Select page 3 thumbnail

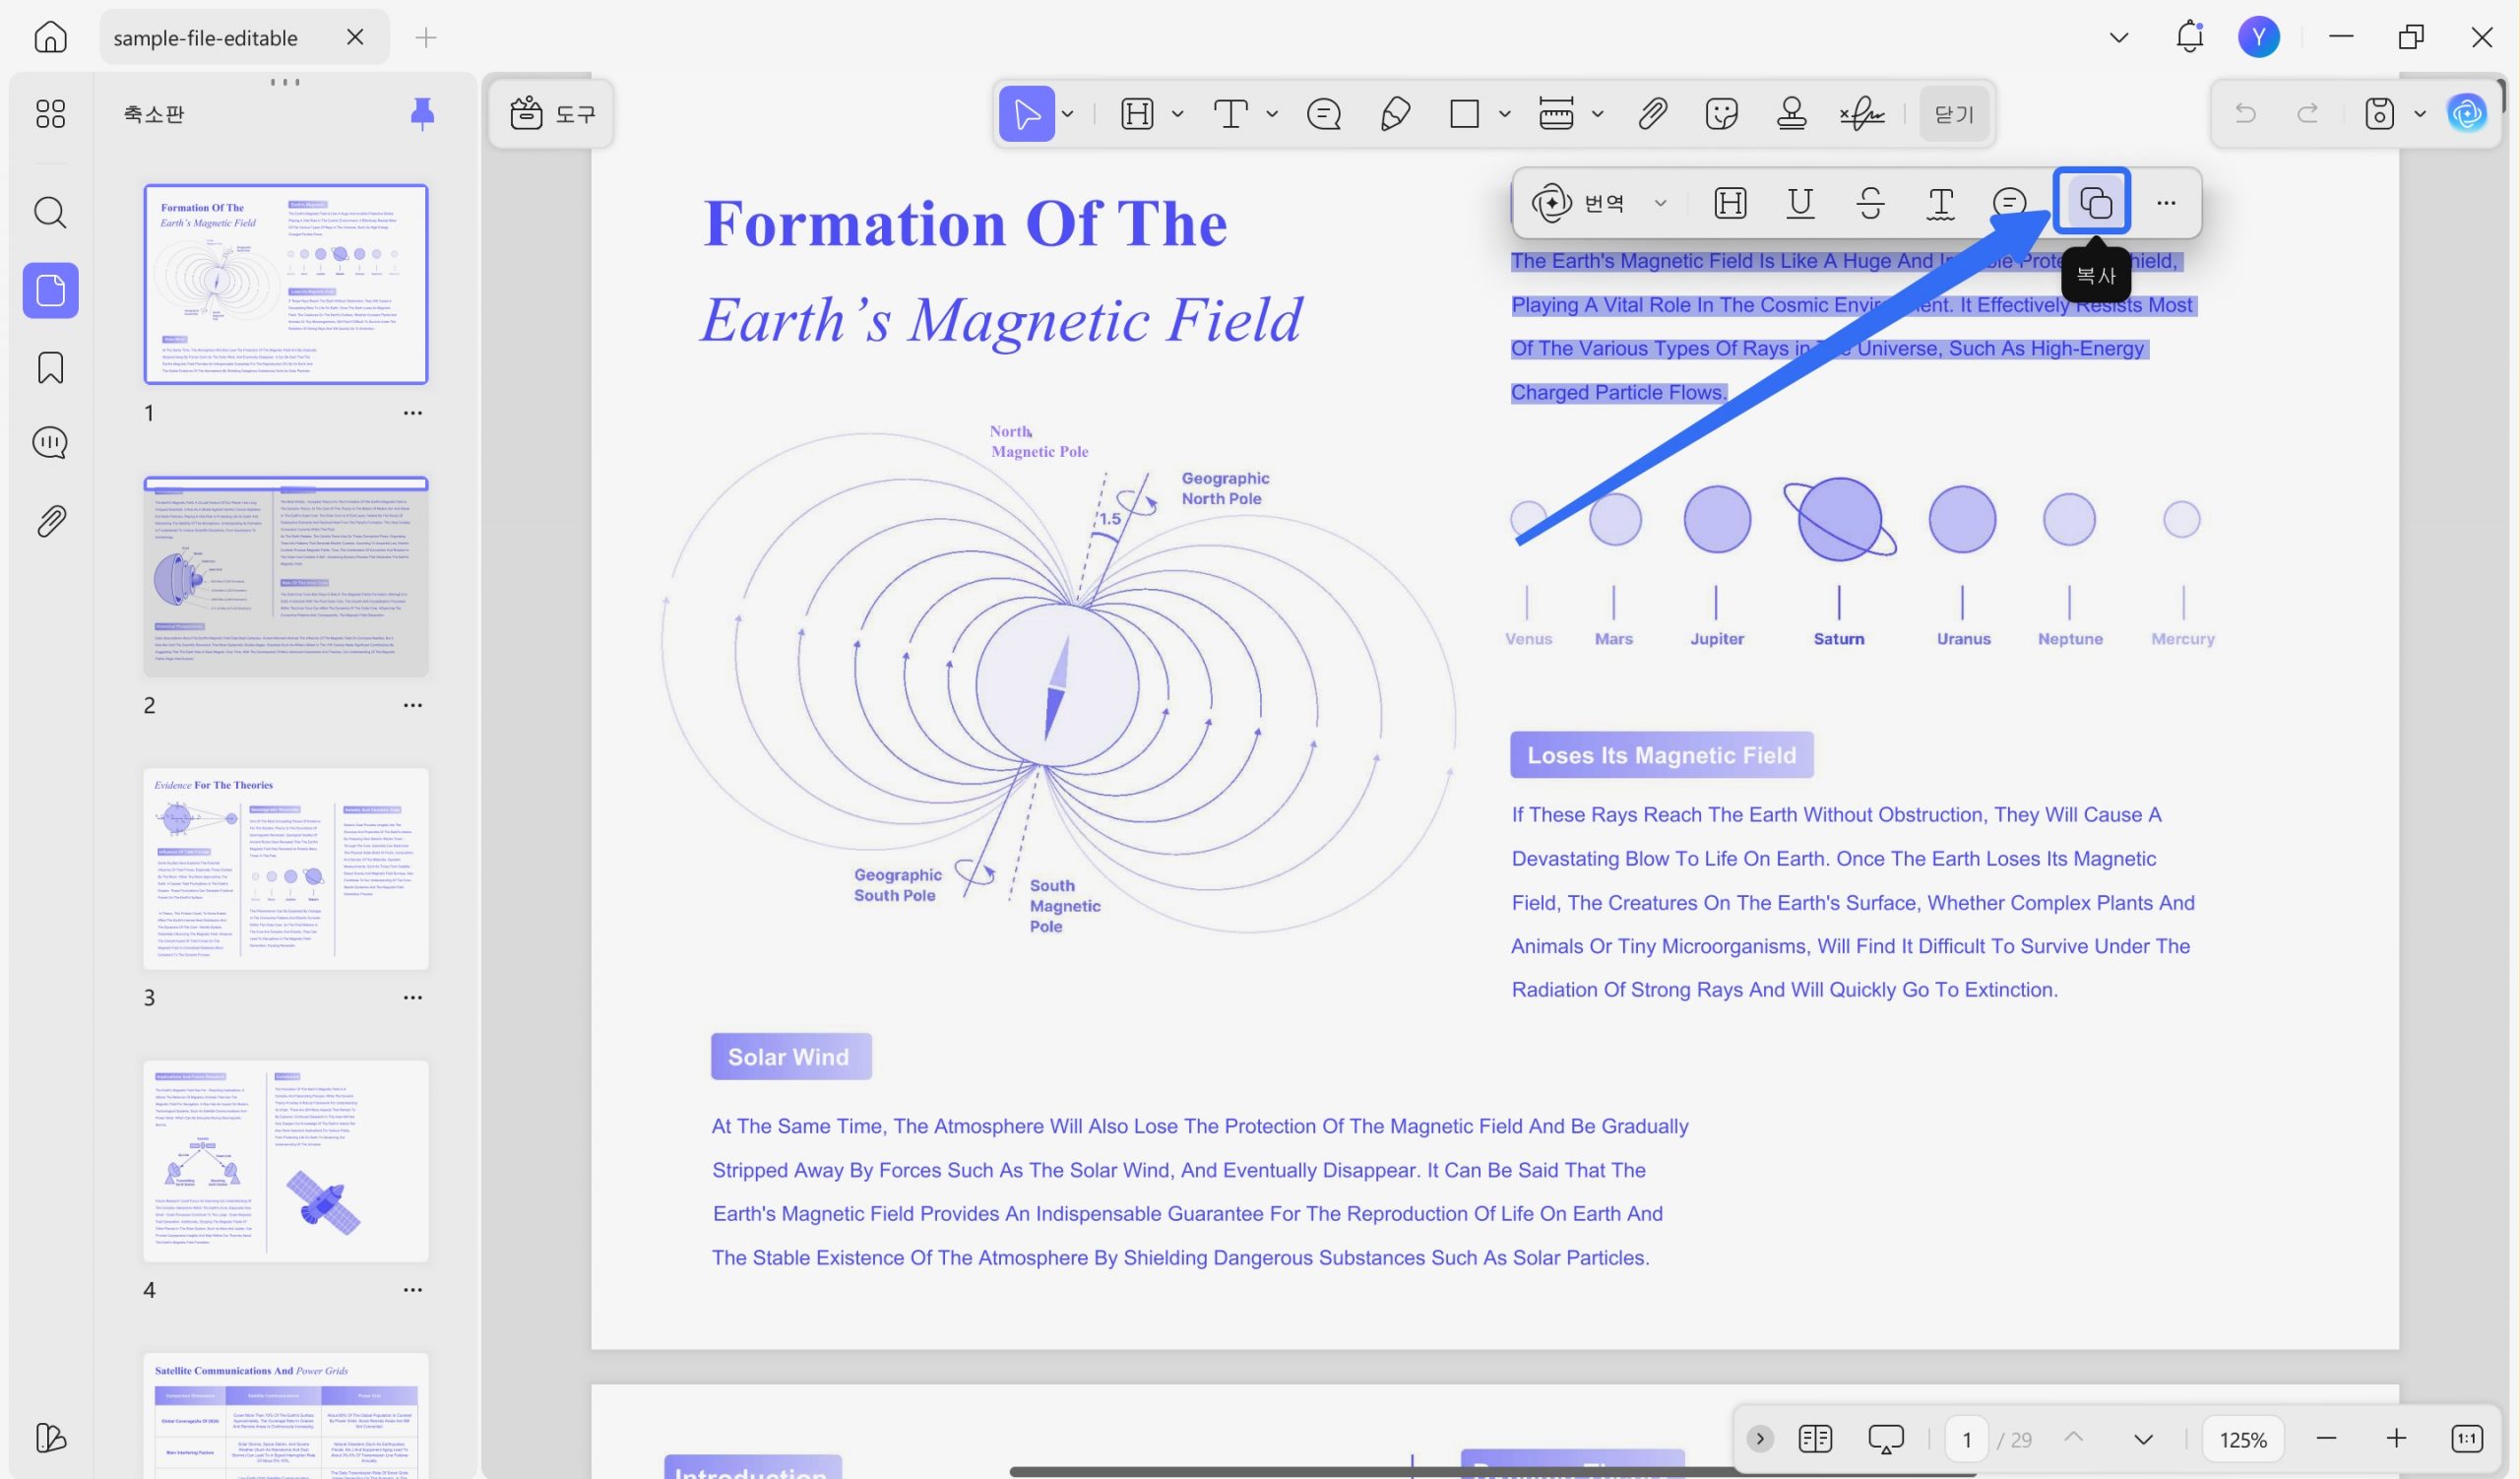[x=286, y=869]
